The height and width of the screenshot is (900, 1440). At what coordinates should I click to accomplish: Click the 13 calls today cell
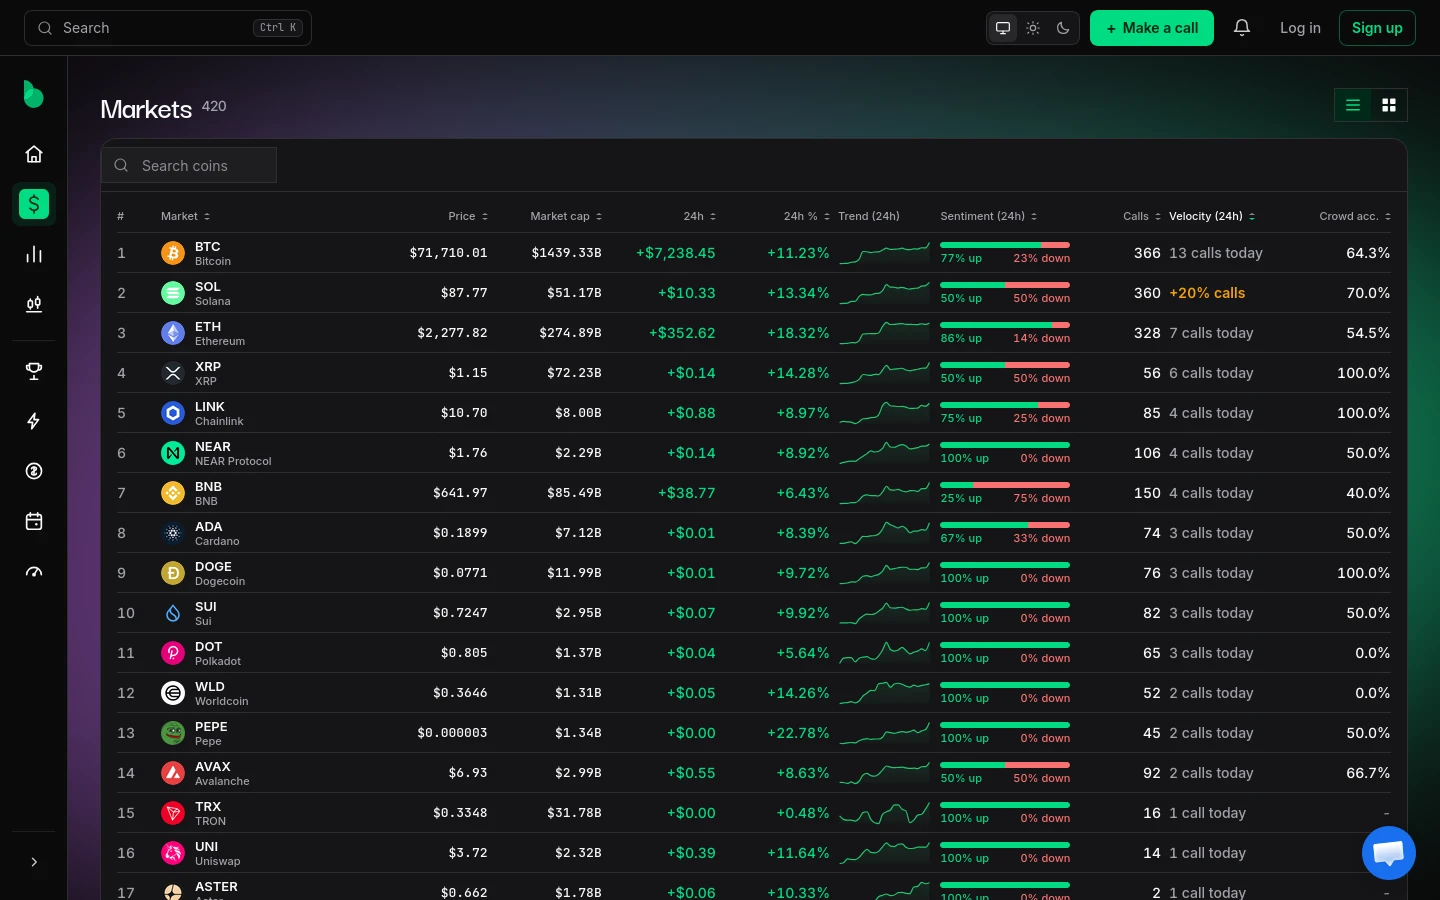pos(1216,253)
